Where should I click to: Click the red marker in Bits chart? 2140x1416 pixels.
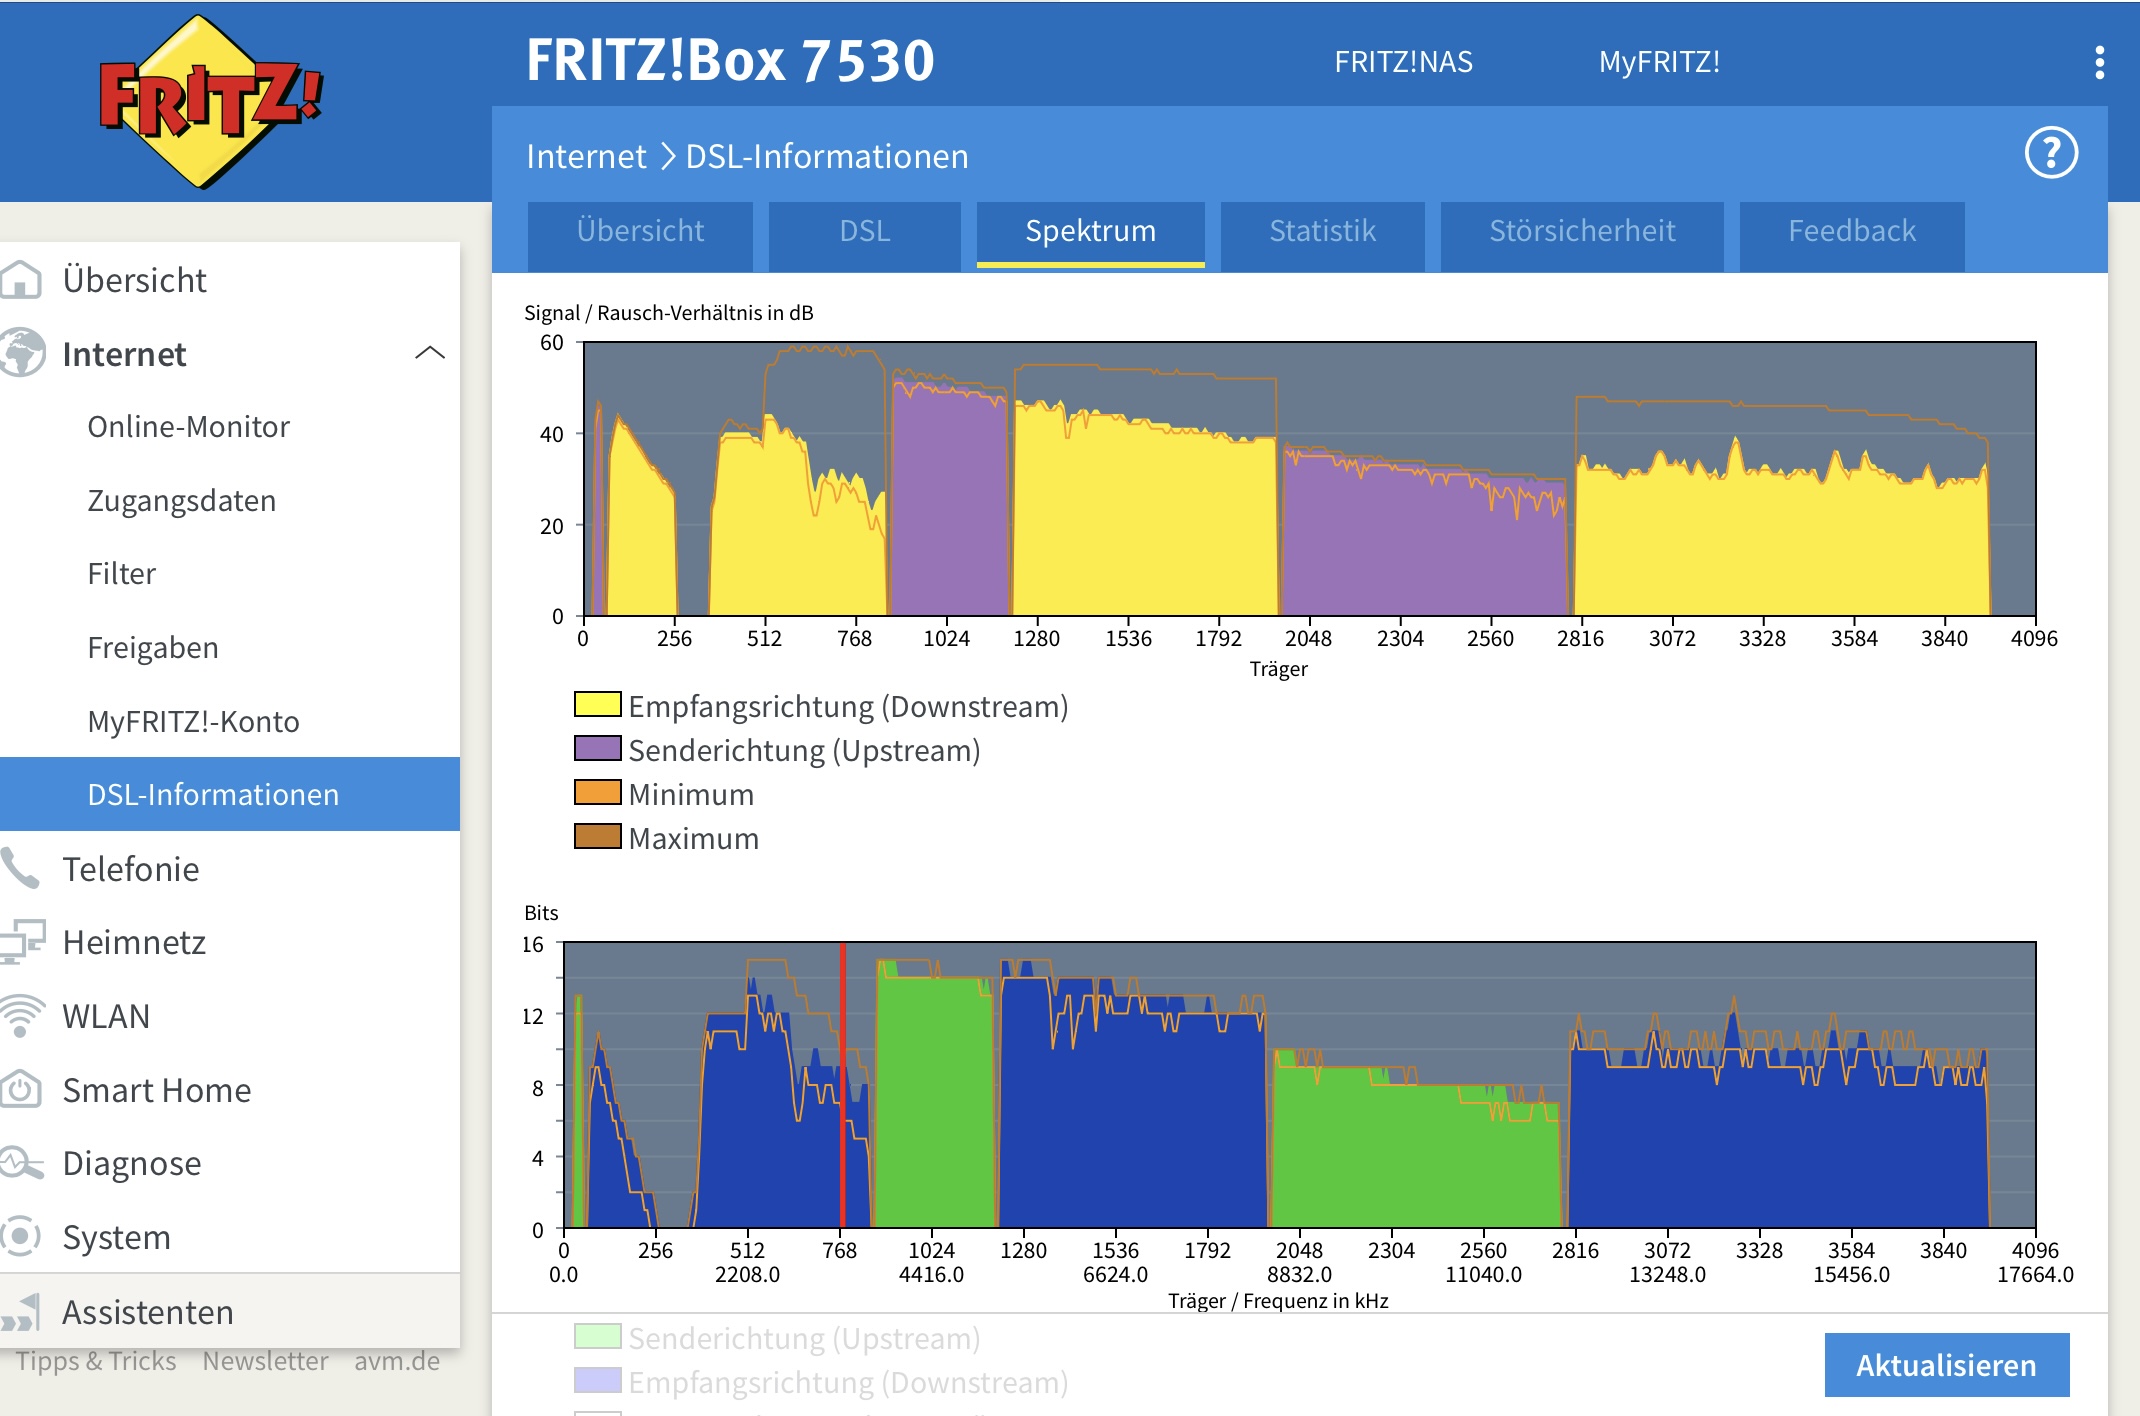pos(843,1085)
